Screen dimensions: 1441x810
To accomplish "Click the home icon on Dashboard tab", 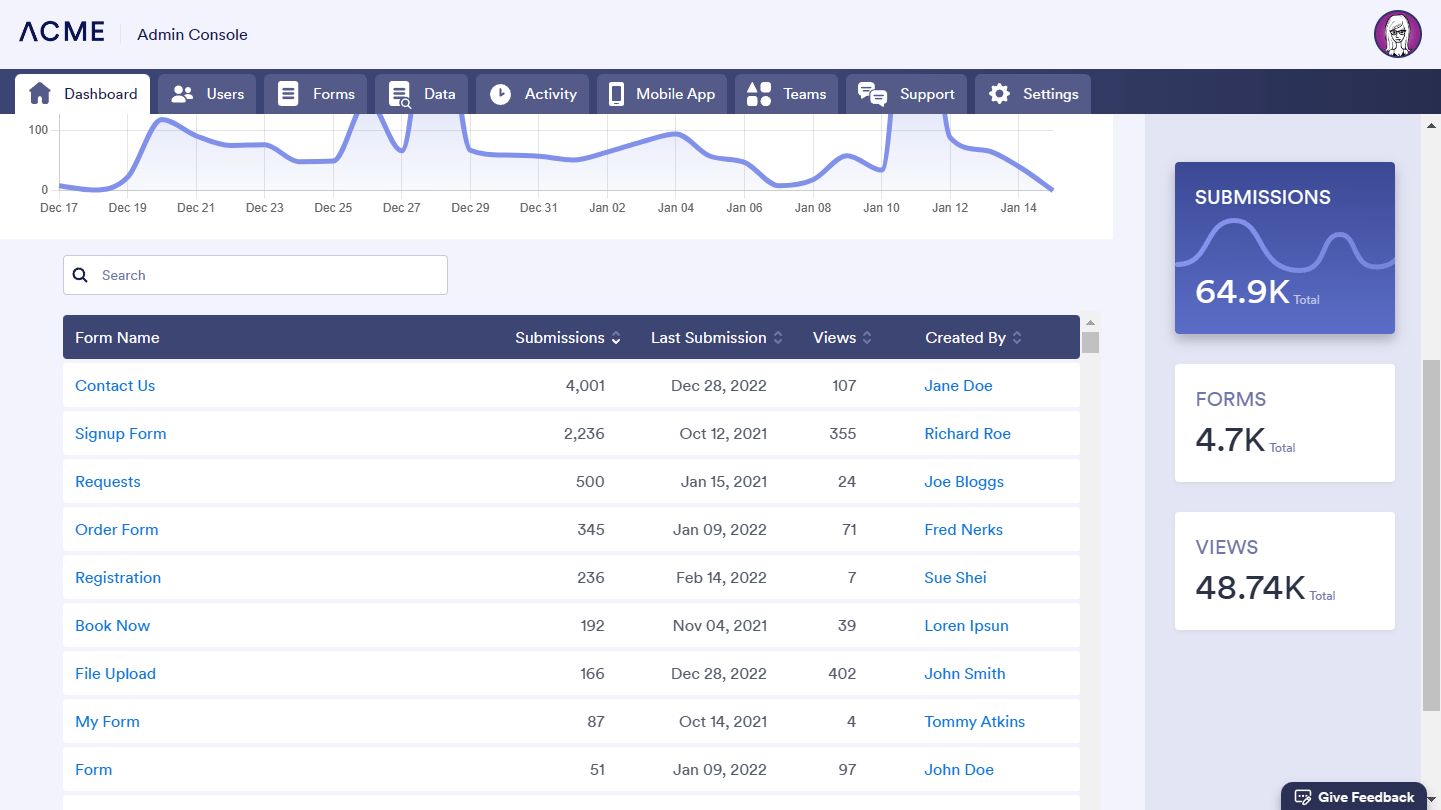I will tap(40, 94).
